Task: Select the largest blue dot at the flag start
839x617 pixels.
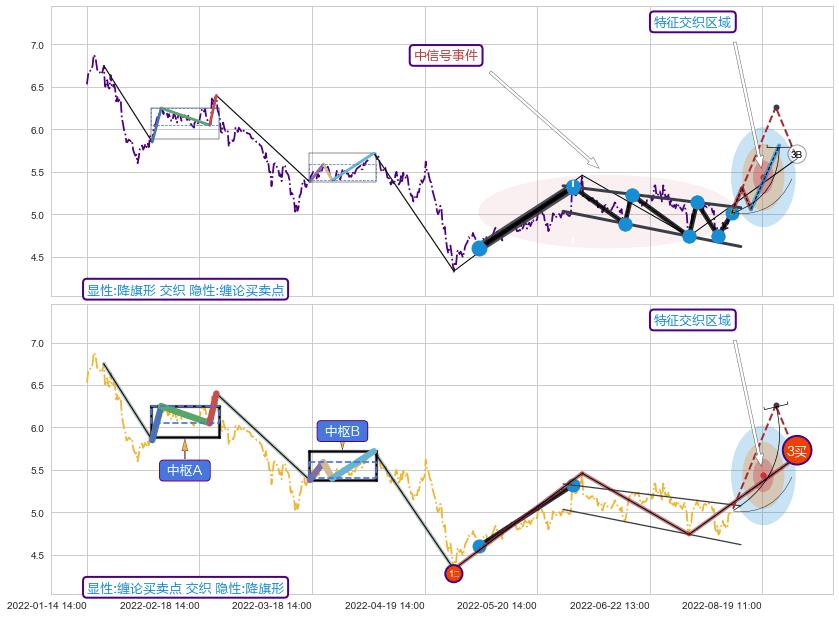Action: tap(479, 248)
